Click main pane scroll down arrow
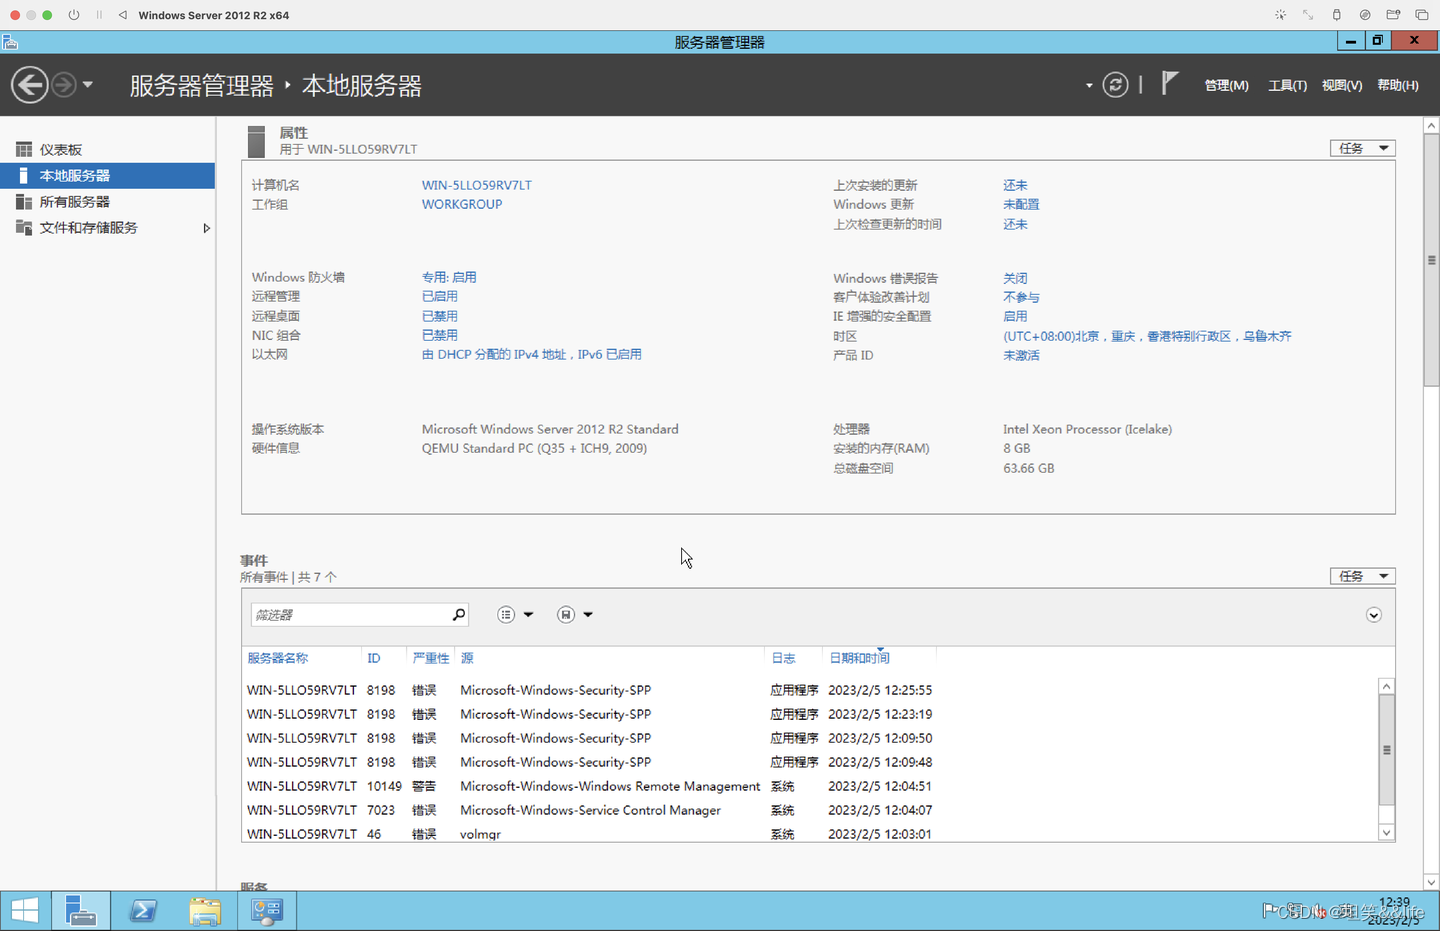1440x931 pixels. click(1431, 883)
